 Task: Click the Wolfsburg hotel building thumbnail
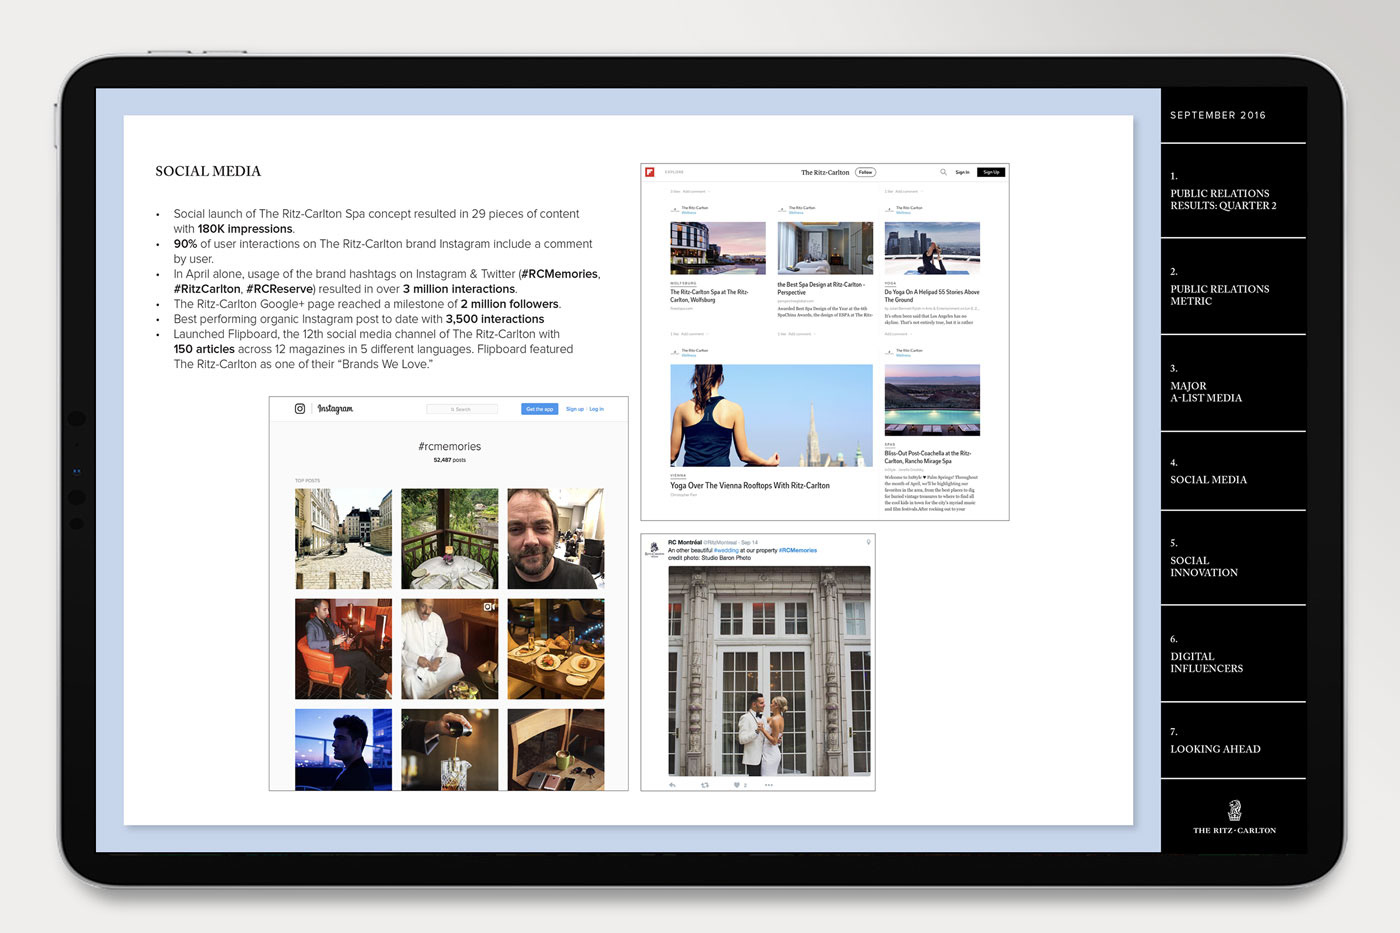click(x=718, y=248)
